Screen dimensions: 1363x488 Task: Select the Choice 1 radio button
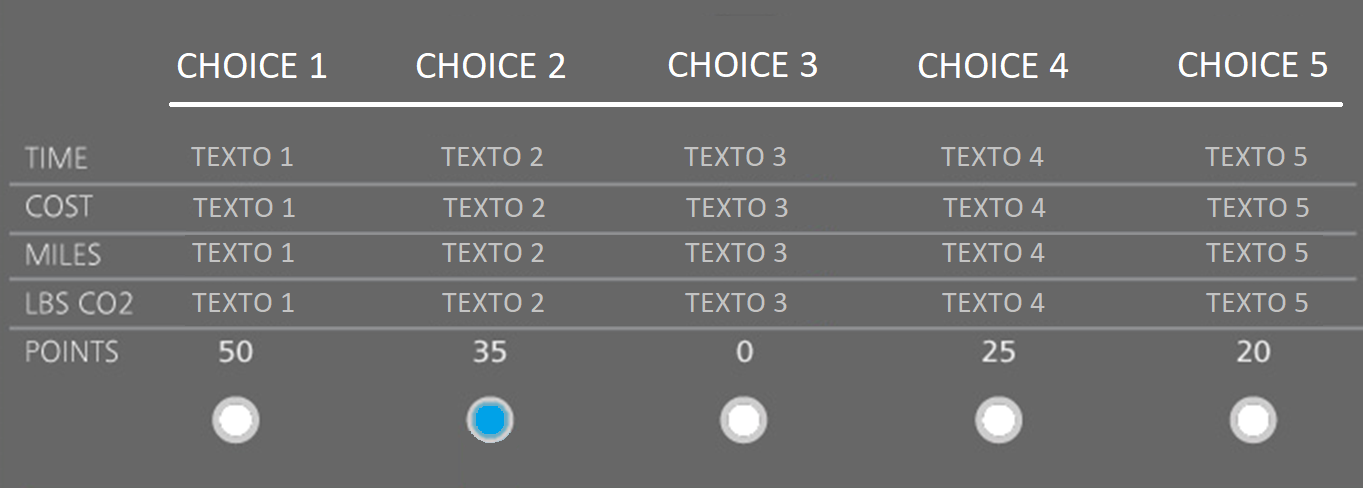coord(236,421)
